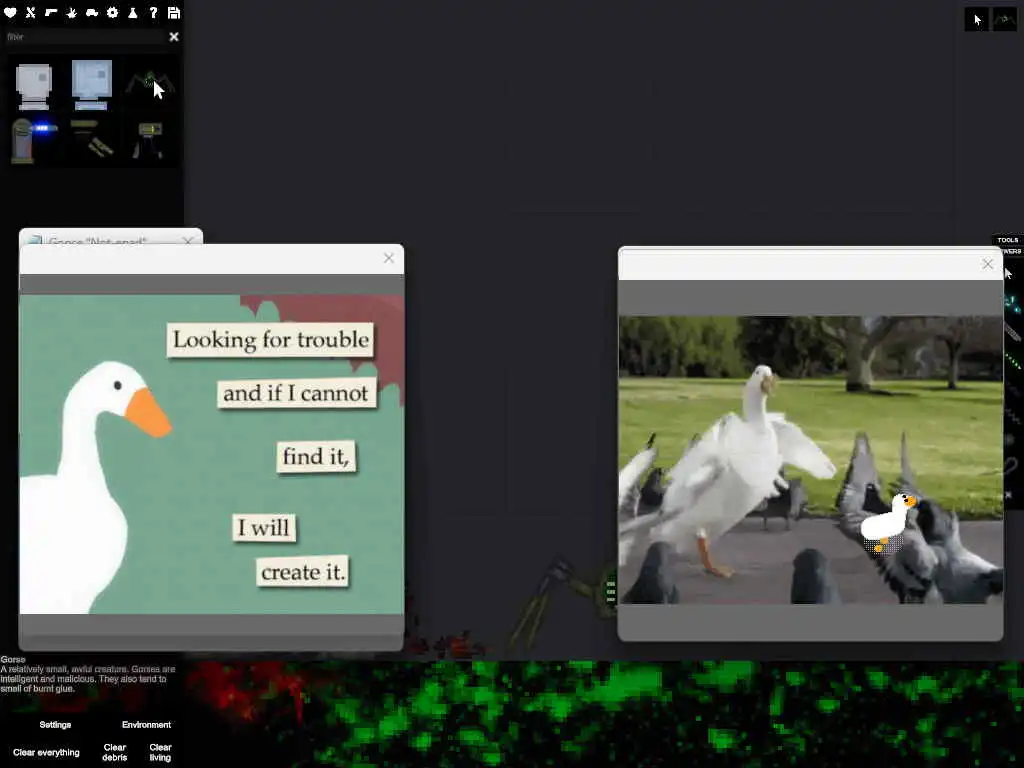Select the dark gun item thumbnail

[91, 139]
